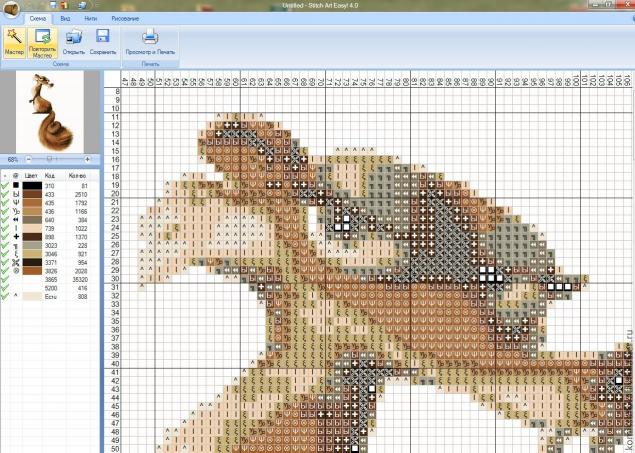Click stitch count 35320 for thread 3865

click(79, 279)
